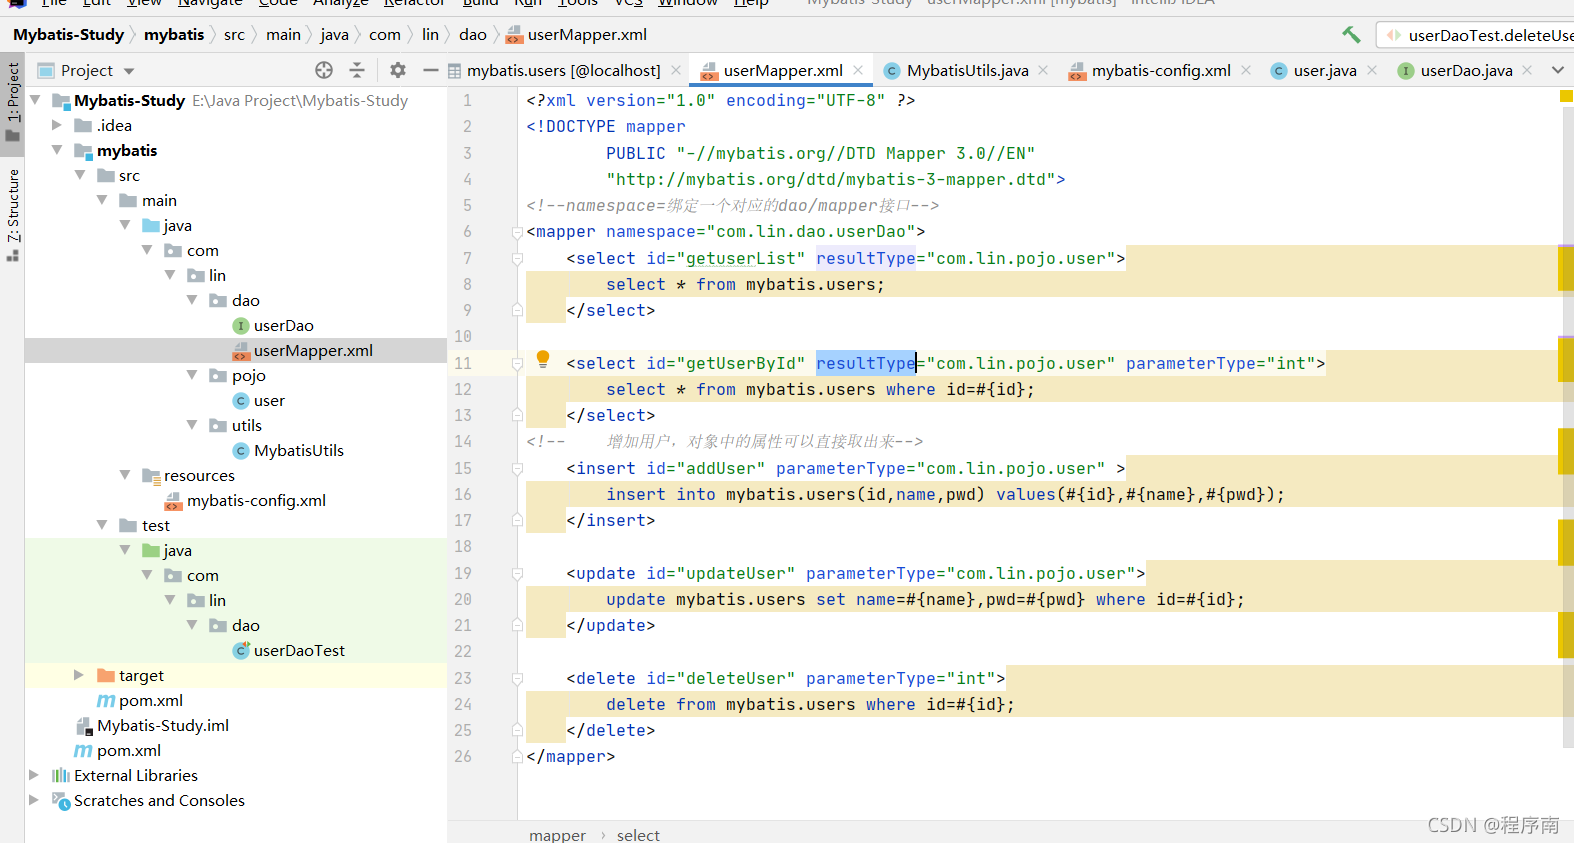The image size is (1574, 843).
Task: Switch to mybatis-config.xml tab
Action: pos(1160,70)
